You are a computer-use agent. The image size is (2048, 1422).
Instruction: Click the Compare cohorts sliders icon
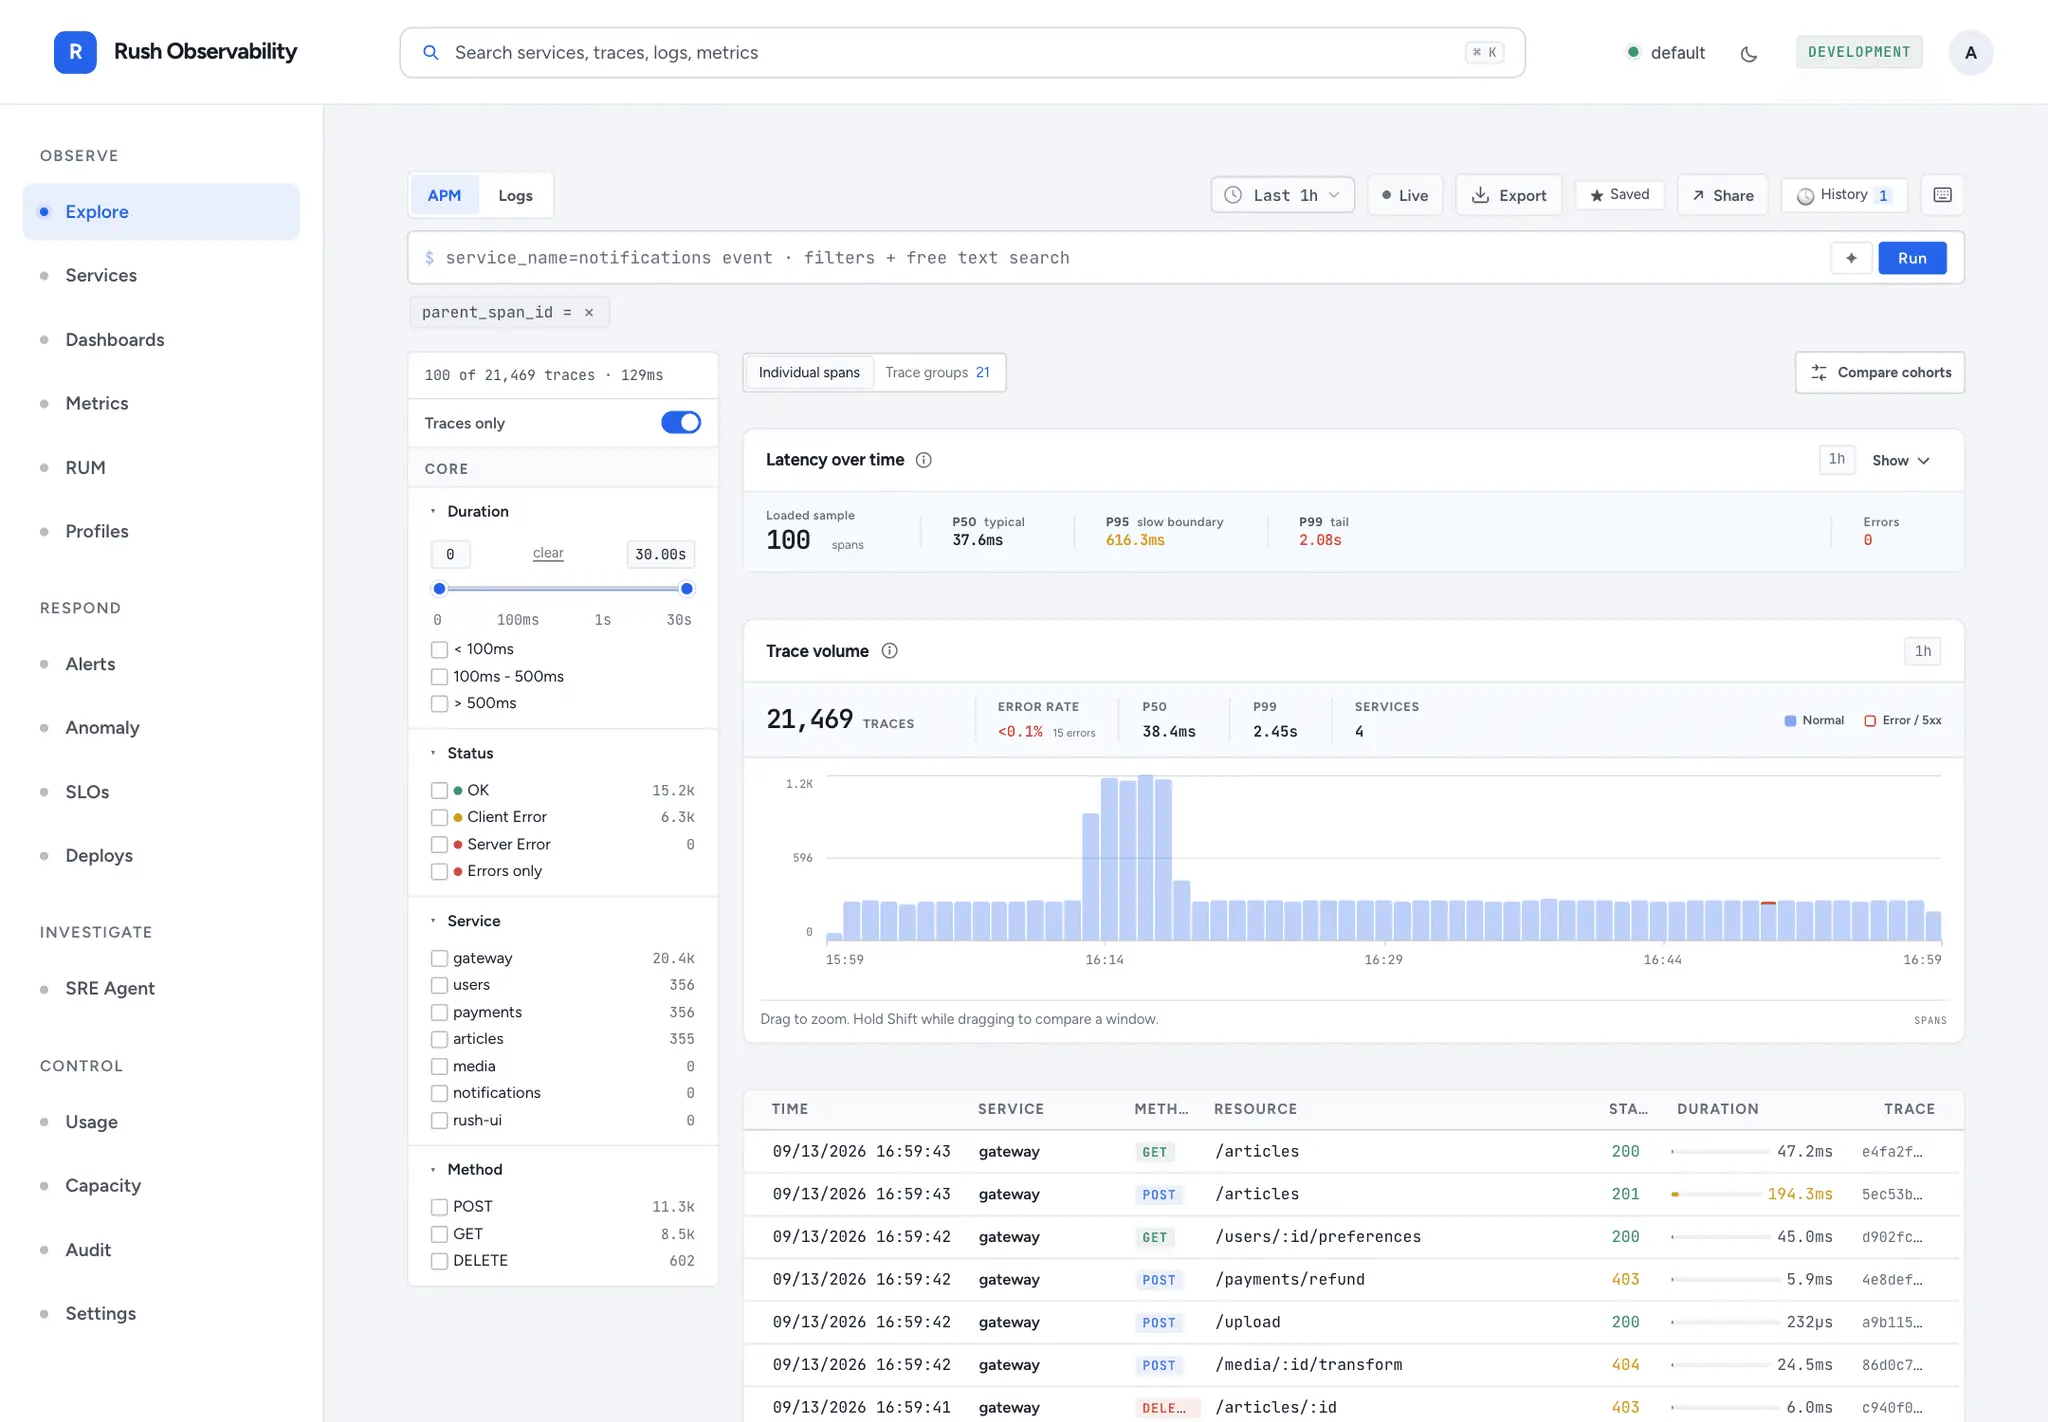pyautogui.click(x=1819, y=372)
